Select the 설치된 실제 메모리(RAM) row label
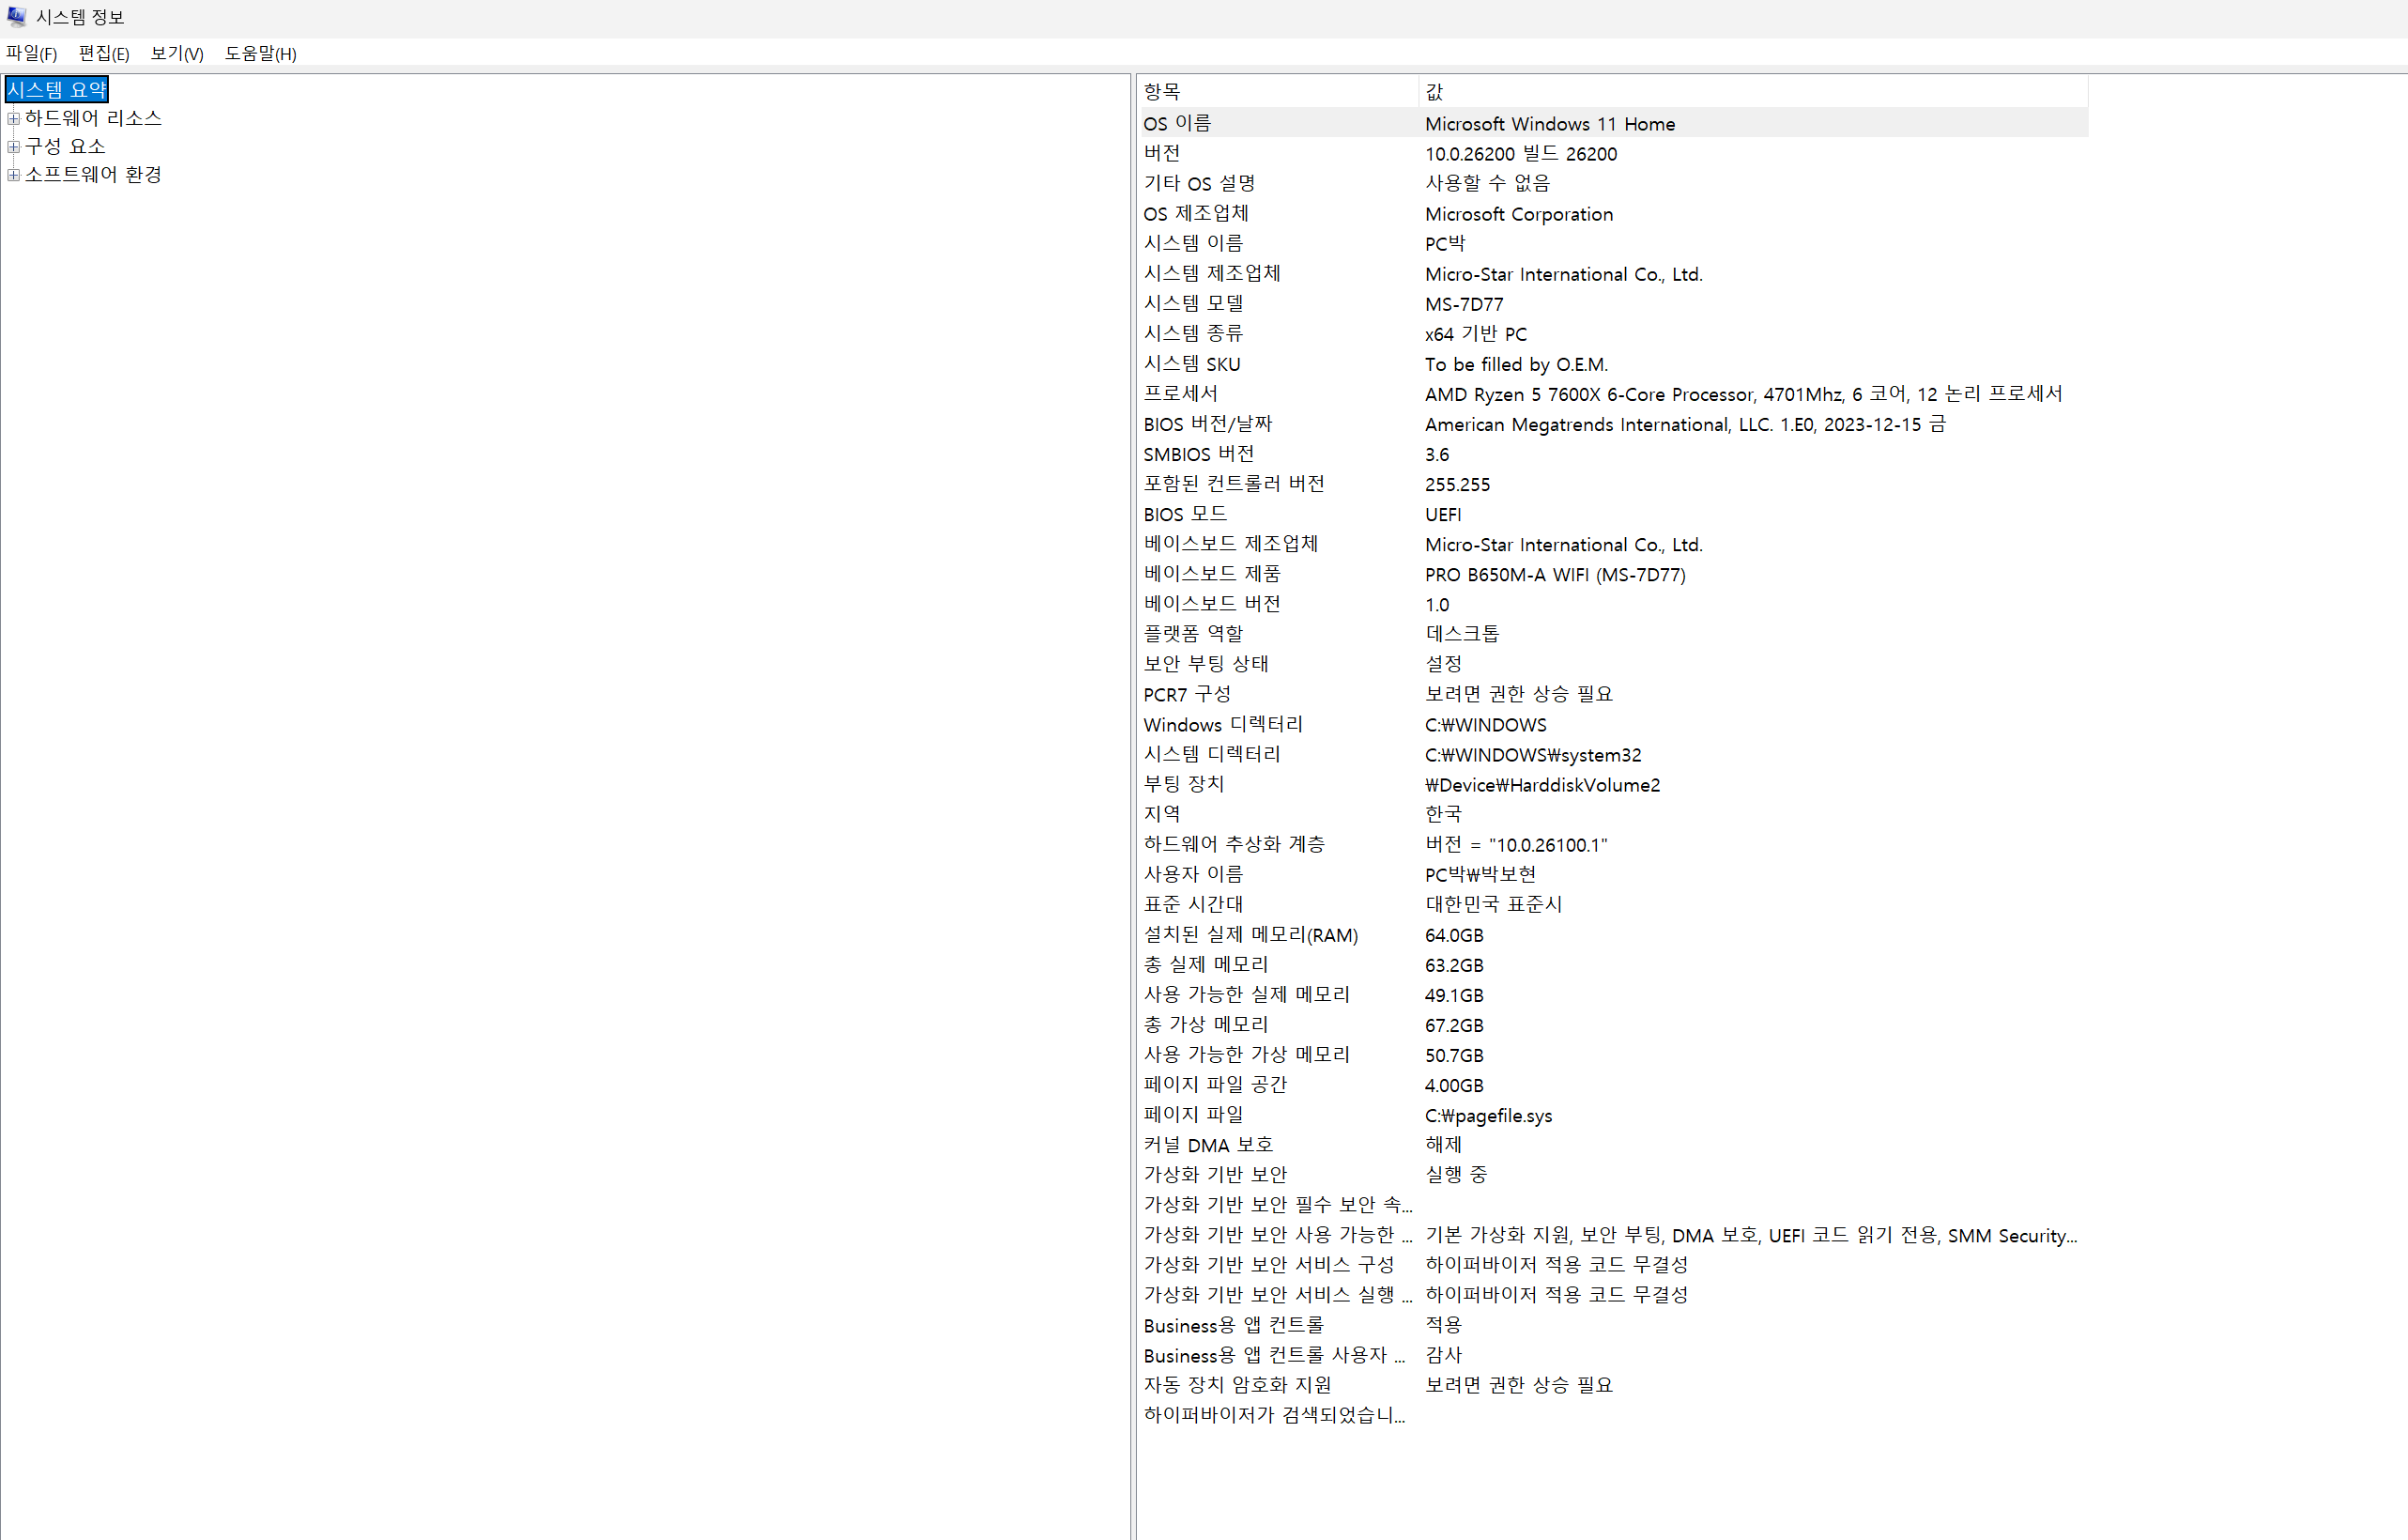This screenshot has width=2408, height=1540. 1250,935
